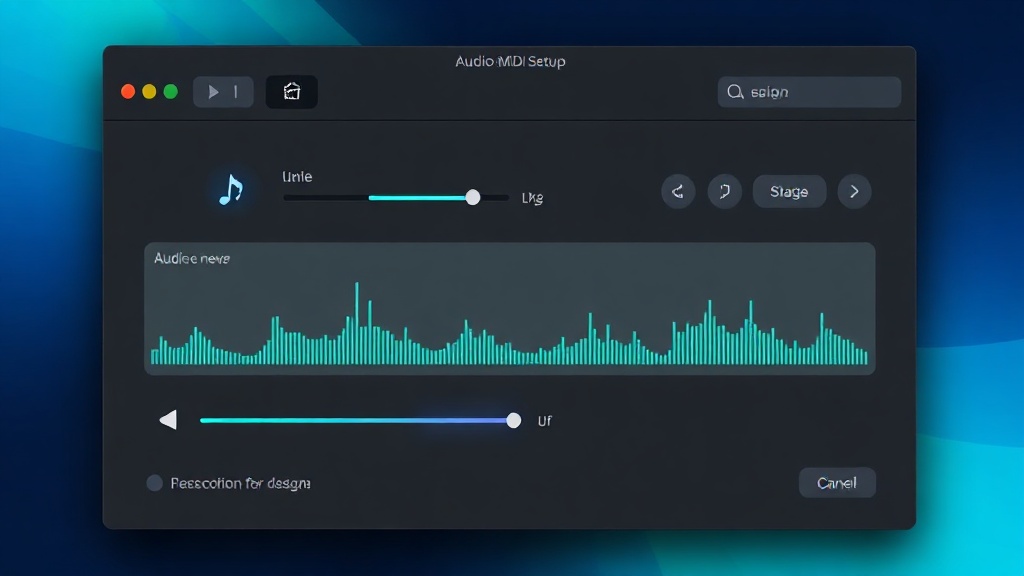Click the right chevron round button
This screenshot has height=576, width=1024.
(x=854, y=191)
